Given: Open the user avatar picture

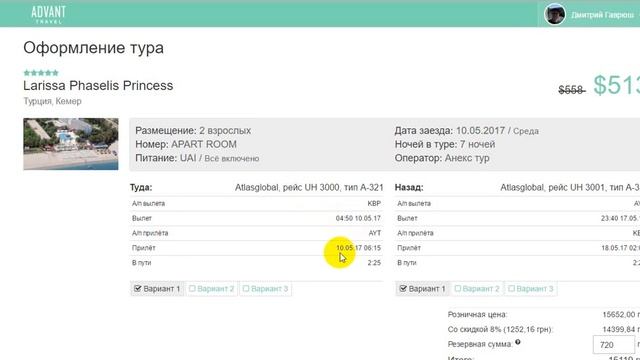Looking at the screenshot, I should (x=554, y=14).
